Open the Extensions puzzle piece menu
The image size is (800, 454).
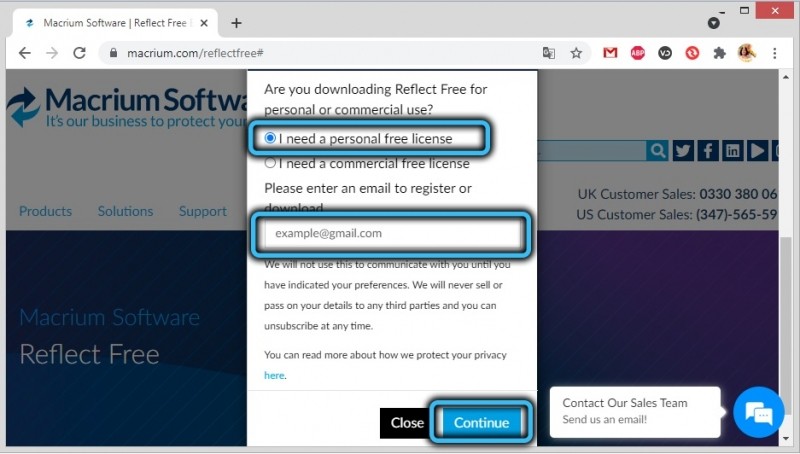719,53
